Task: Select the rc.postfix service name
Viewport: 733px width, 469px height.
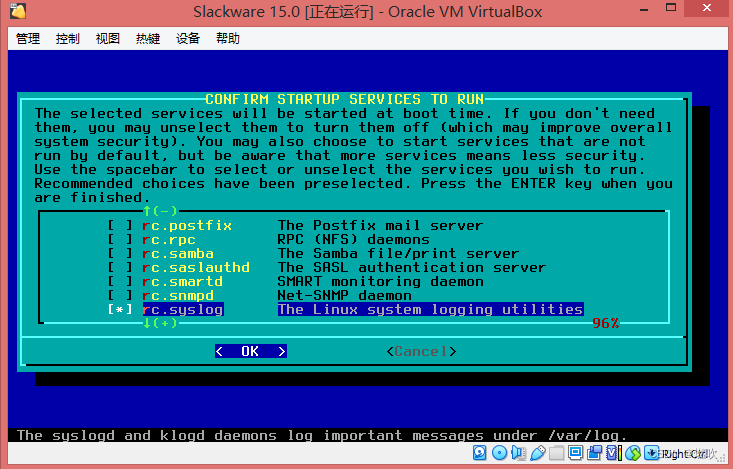Action: point(187,226)
